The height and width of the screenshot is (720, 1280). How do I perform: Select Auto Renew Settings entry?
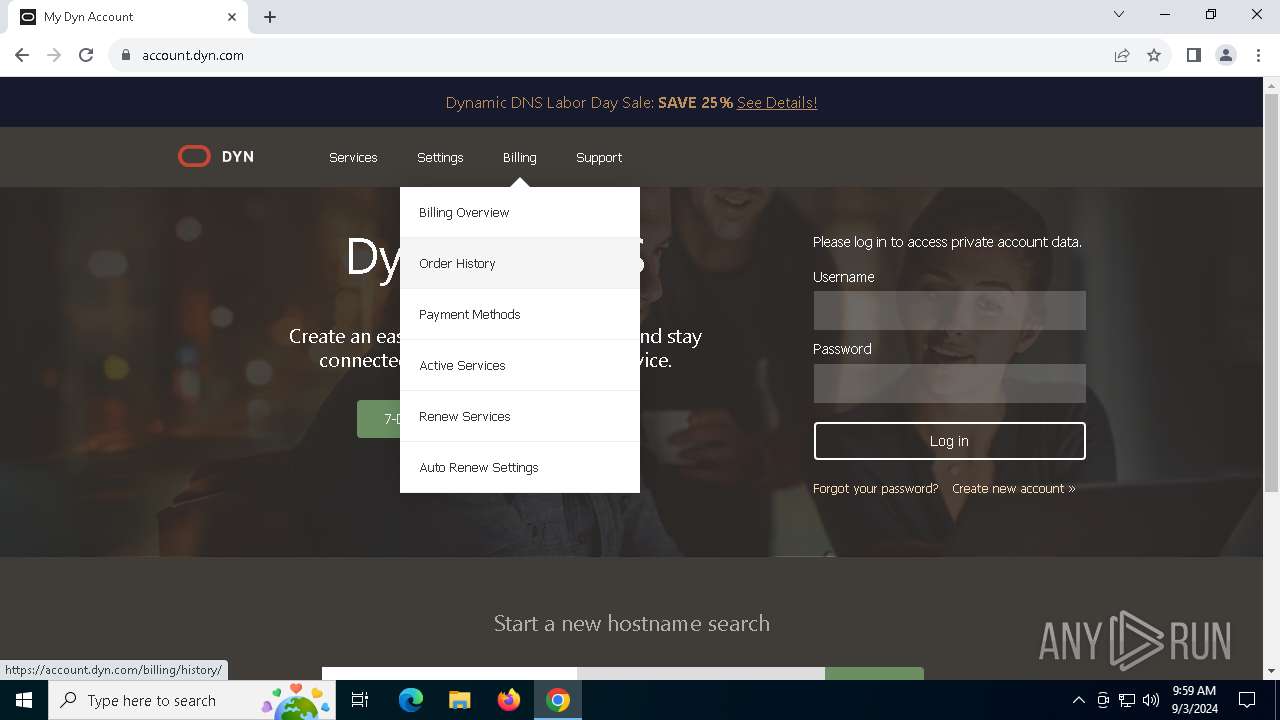coord(520,467)
